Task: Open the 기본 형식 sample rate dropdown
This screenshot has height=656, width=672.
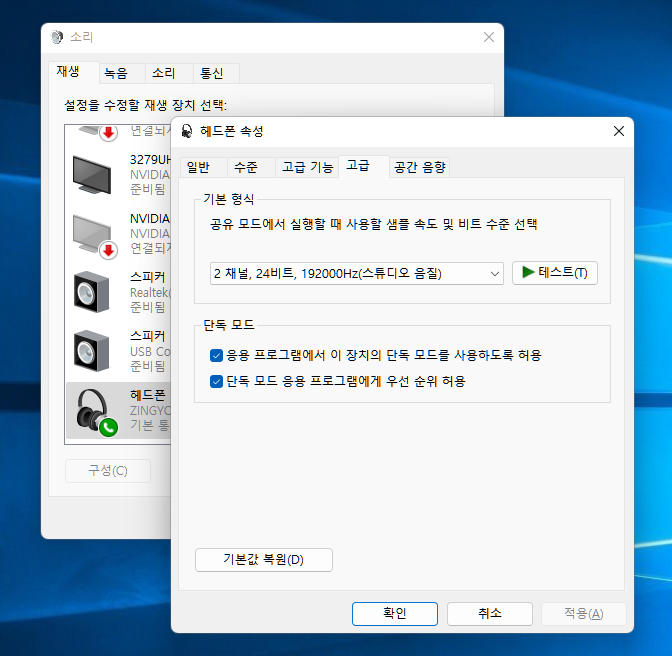Action: [x=357, y=273]
